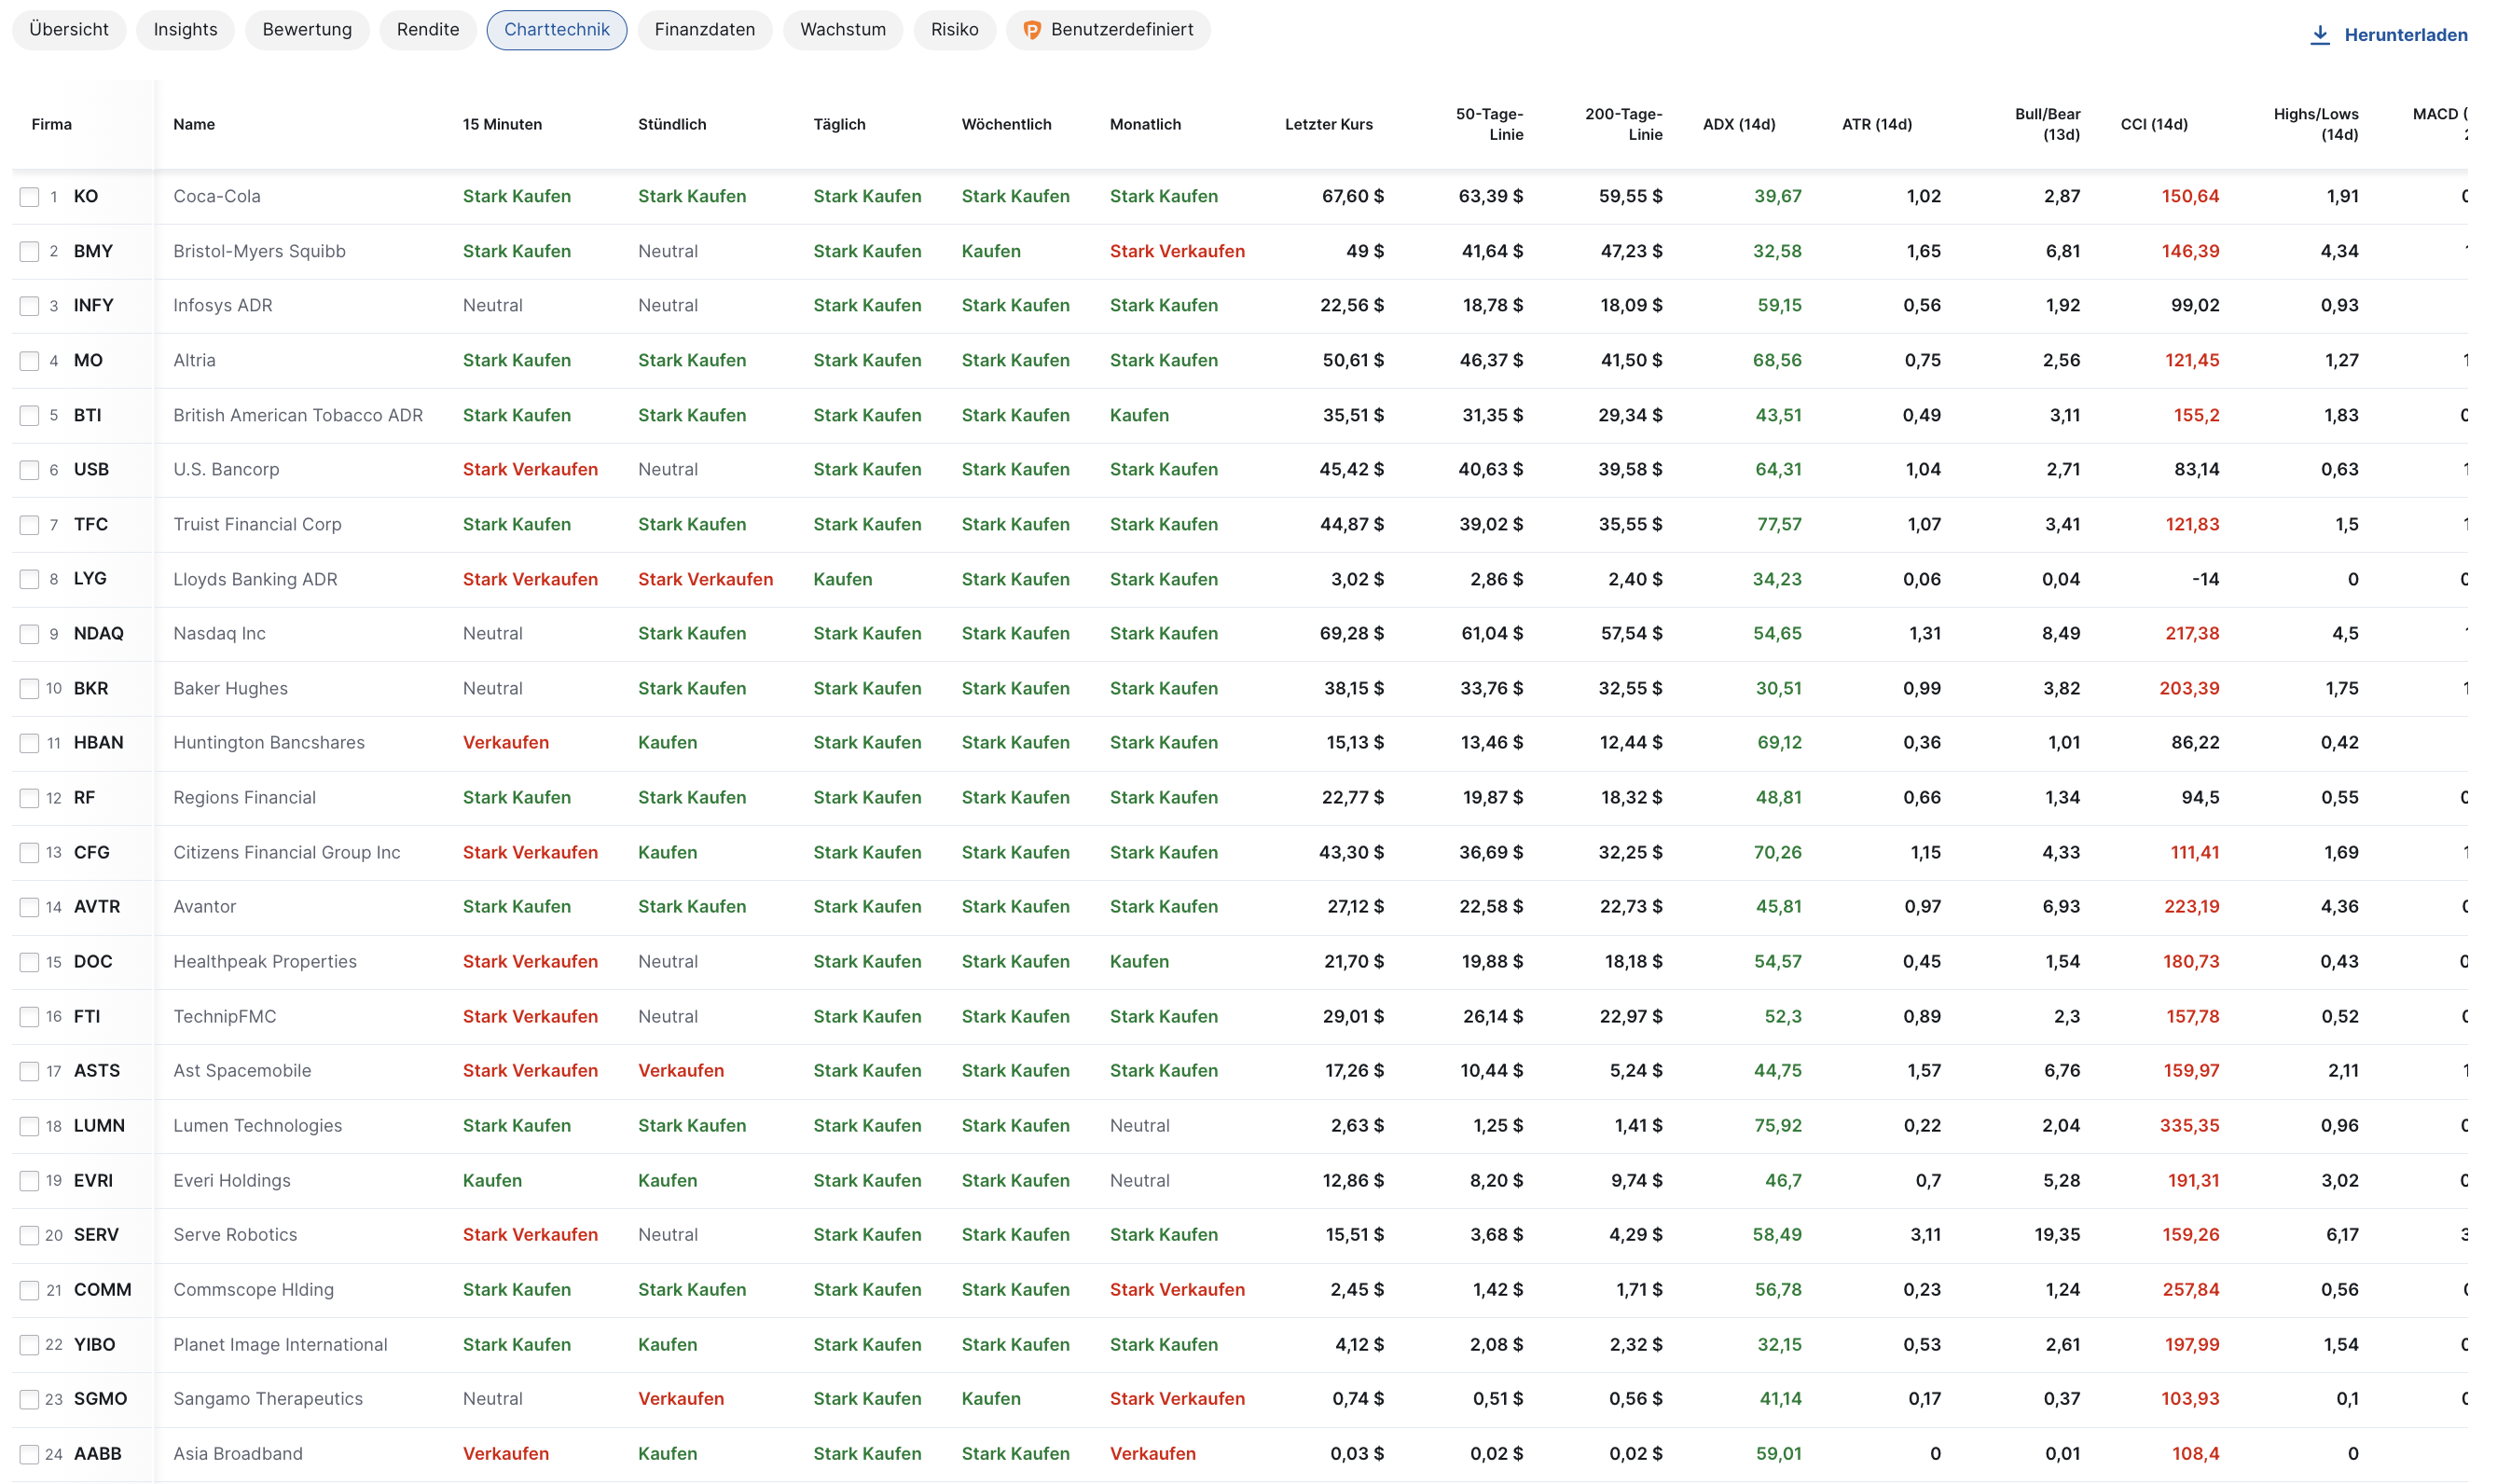
Task: Sort by the ADX (14d) column header
Action: point(1739,124)
